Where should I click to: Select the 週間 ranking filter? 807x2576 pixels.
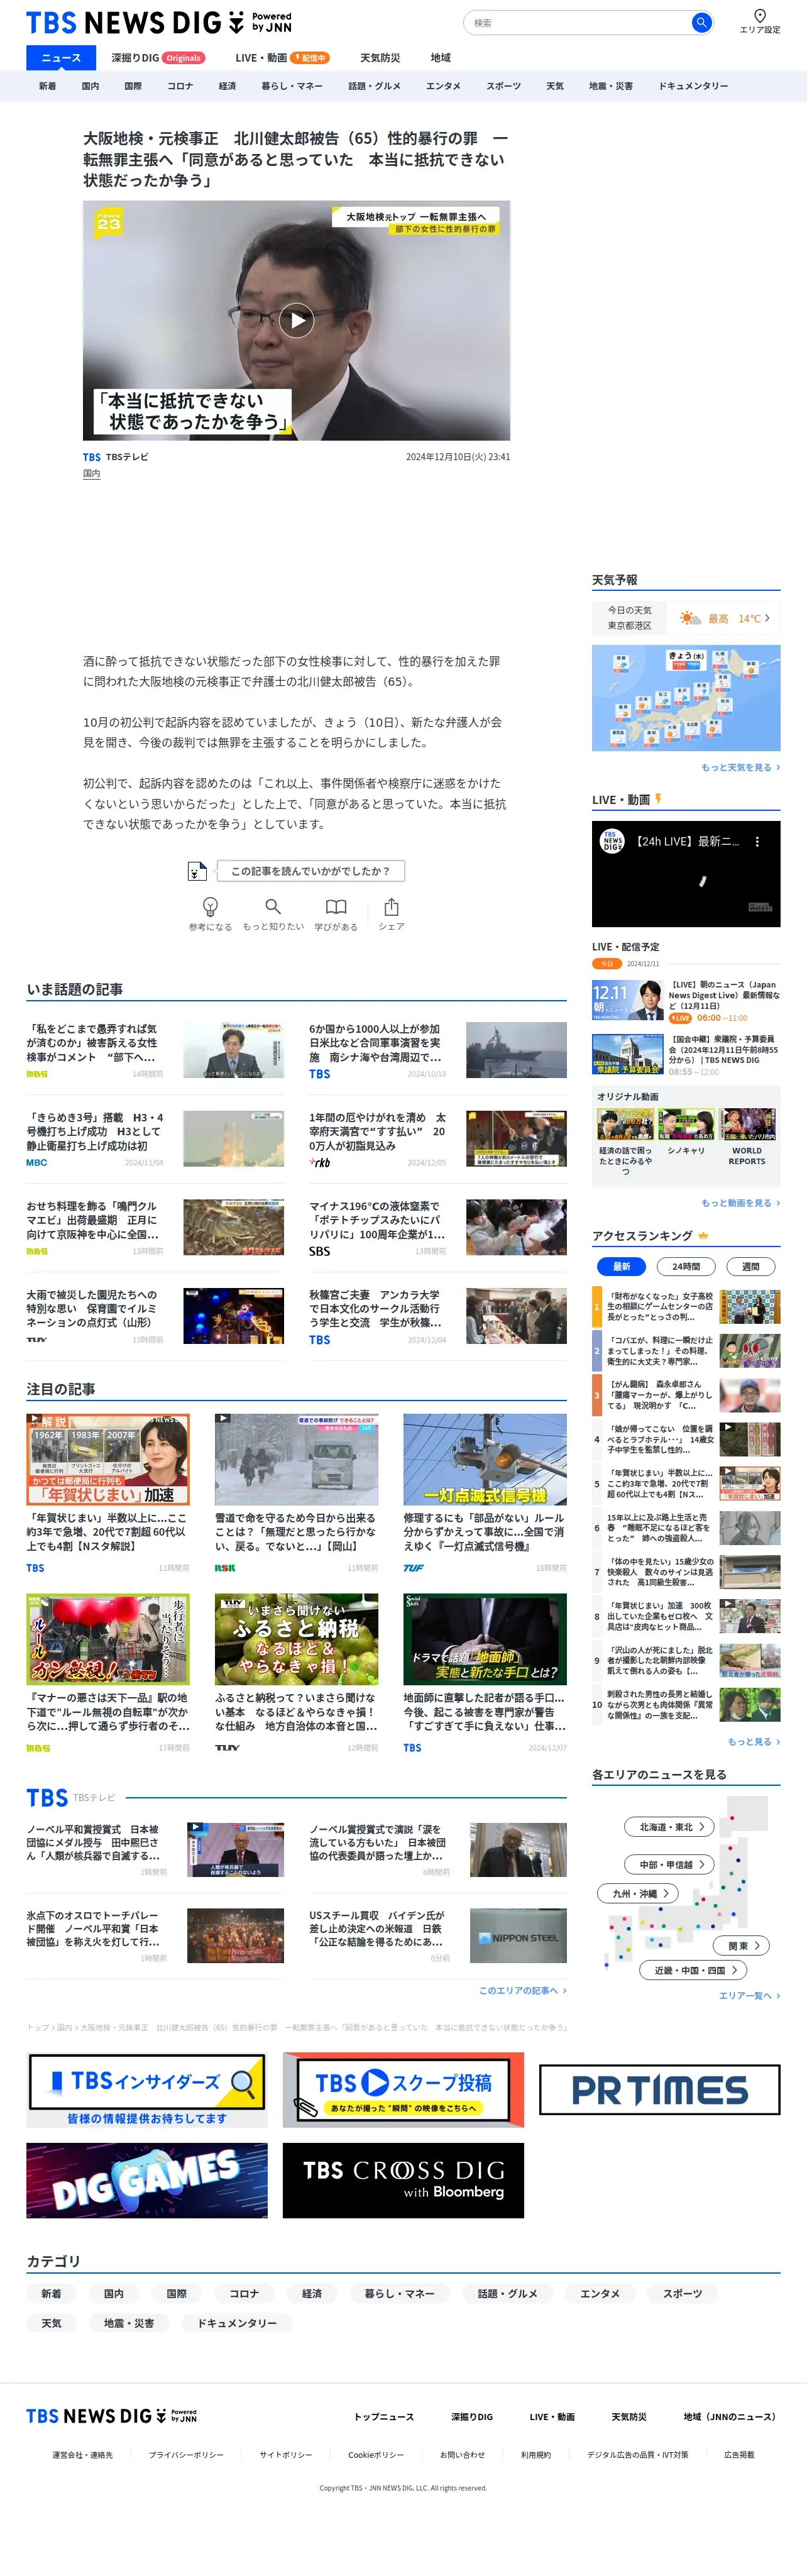pyautogui.click(x=750, y=1266)
